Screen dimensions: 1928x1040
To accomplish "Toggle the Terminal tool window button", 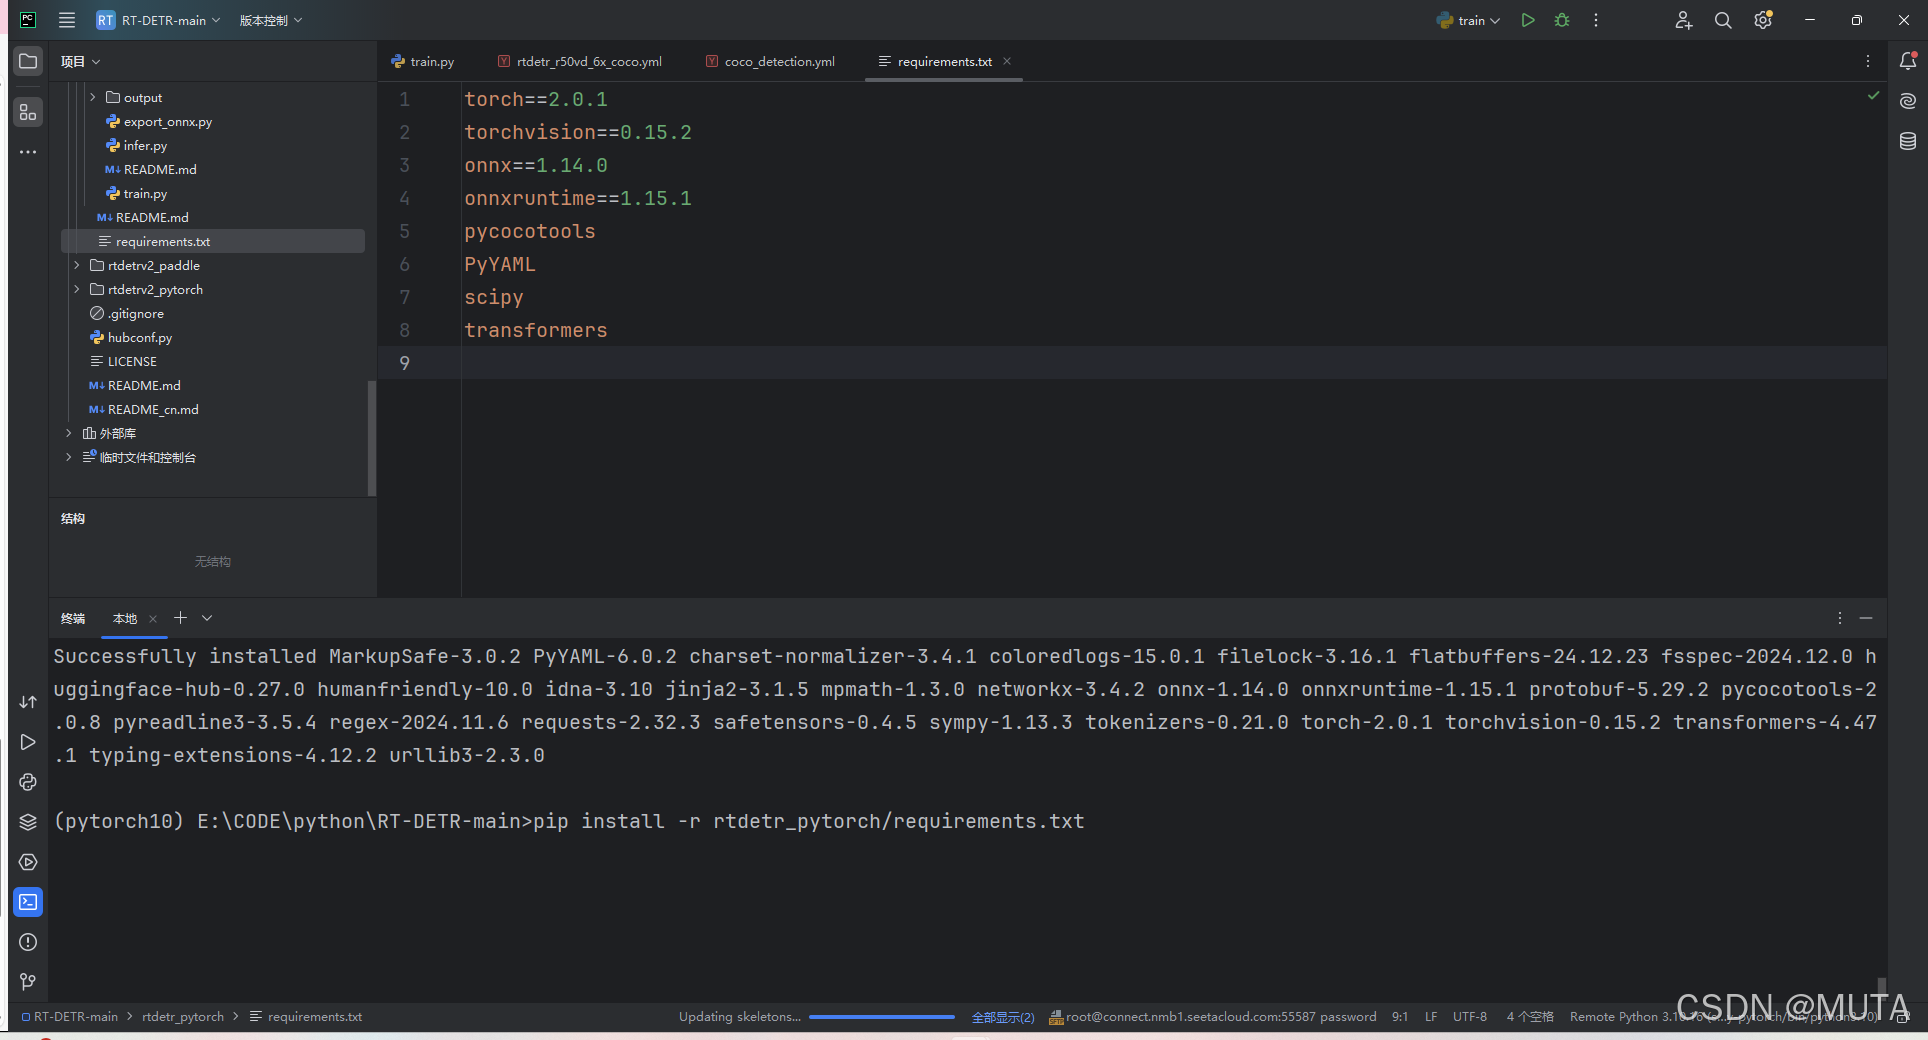I will click(28, 902).
